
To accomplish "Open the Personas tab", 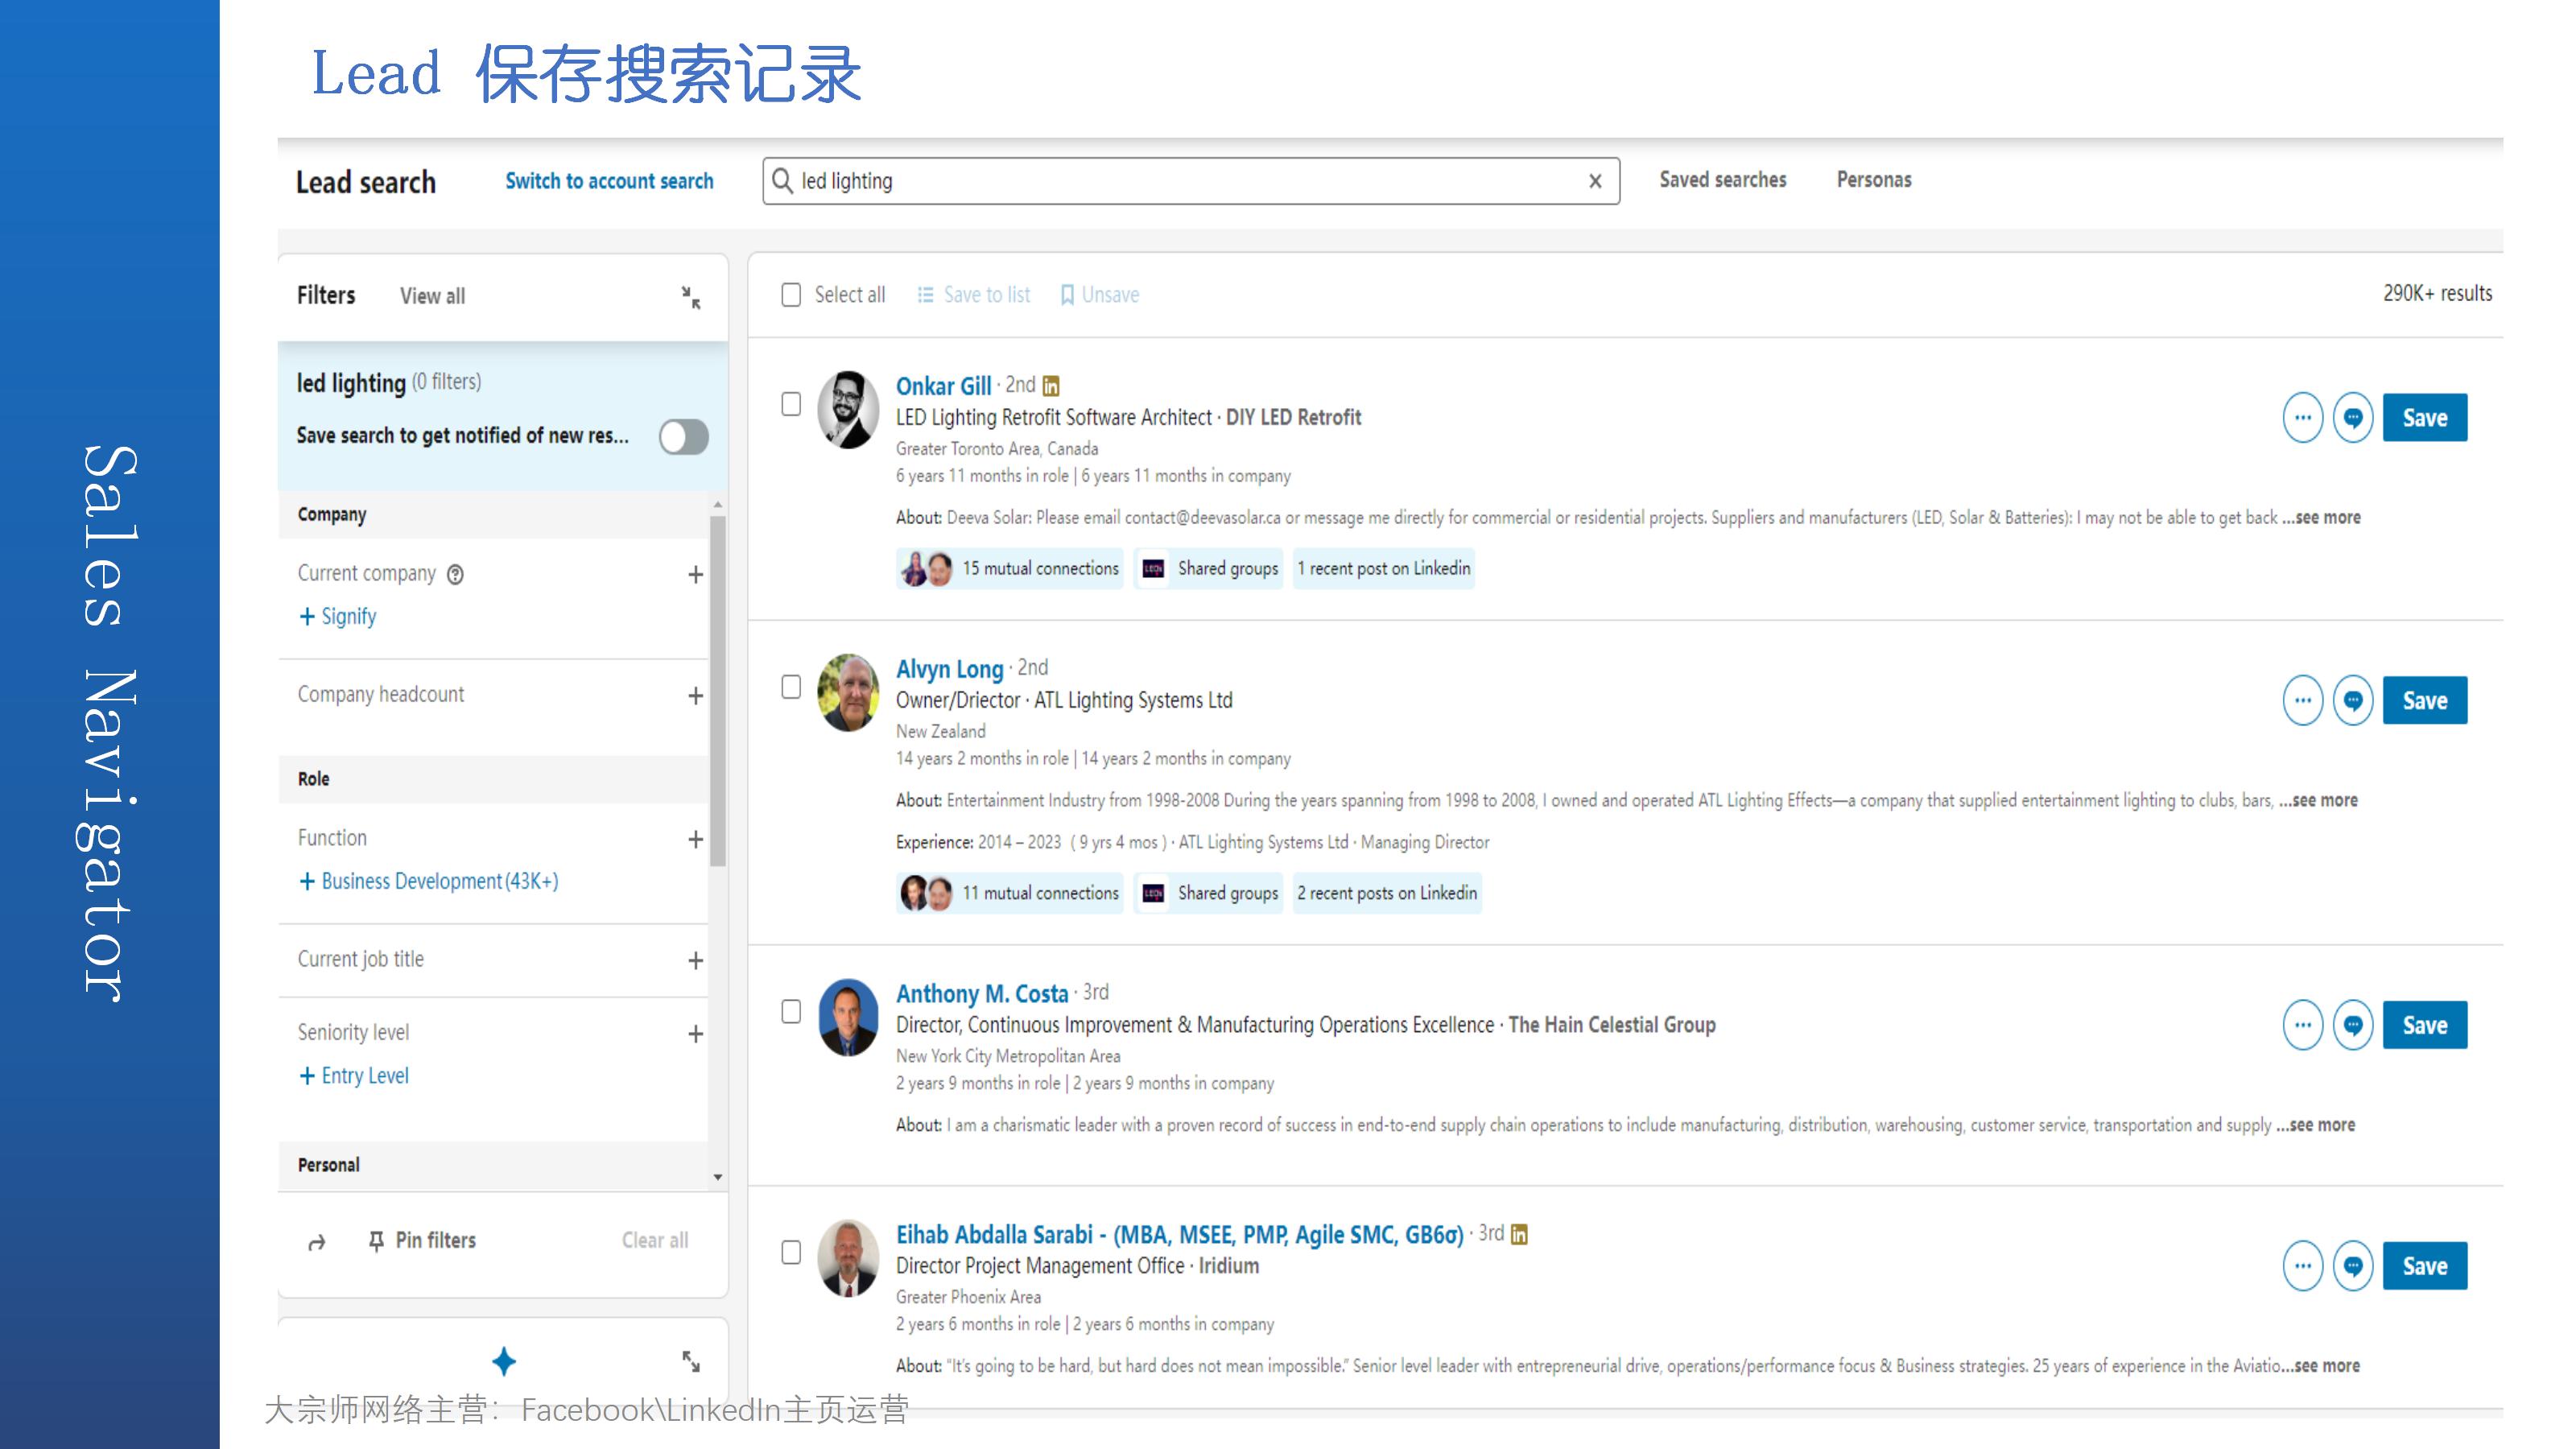I will 1873,180.
